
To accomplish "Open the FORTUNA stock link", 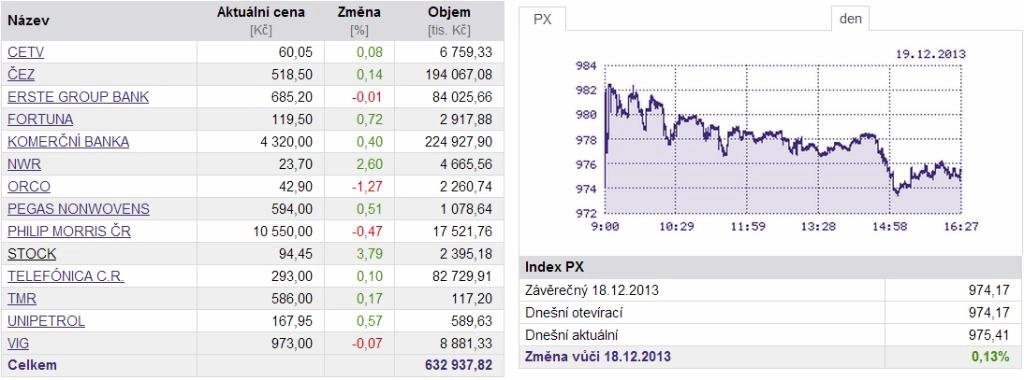I will point(40,119).
